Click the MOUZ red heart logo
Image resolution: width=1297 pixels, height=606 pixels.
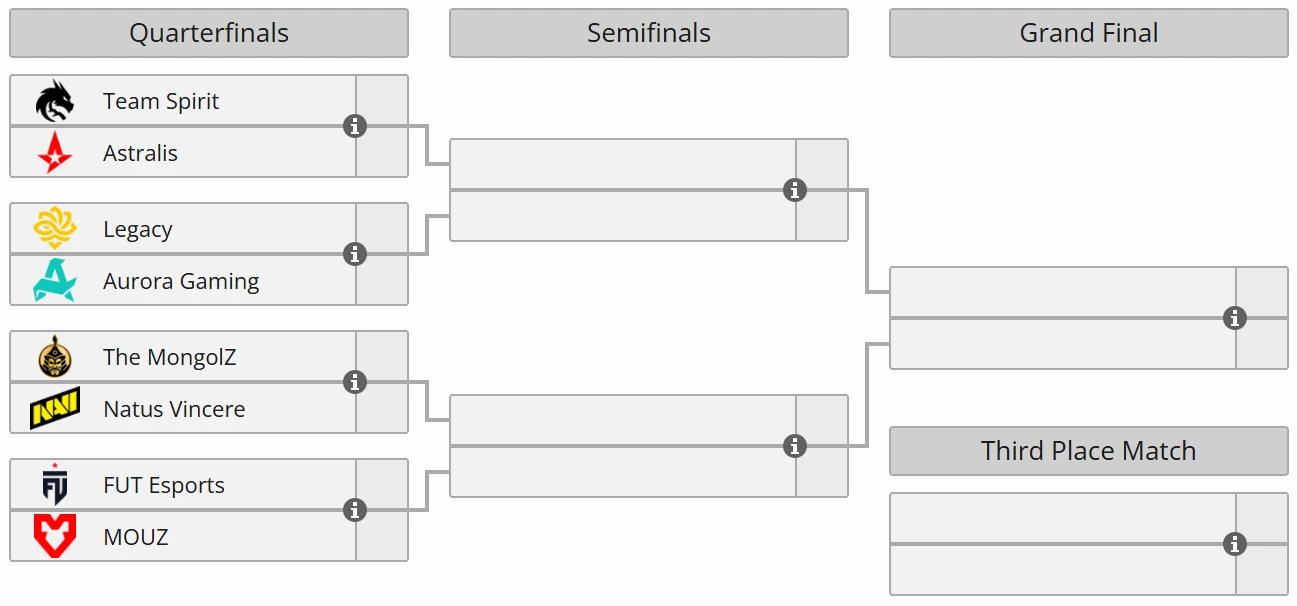click(55, 537)
